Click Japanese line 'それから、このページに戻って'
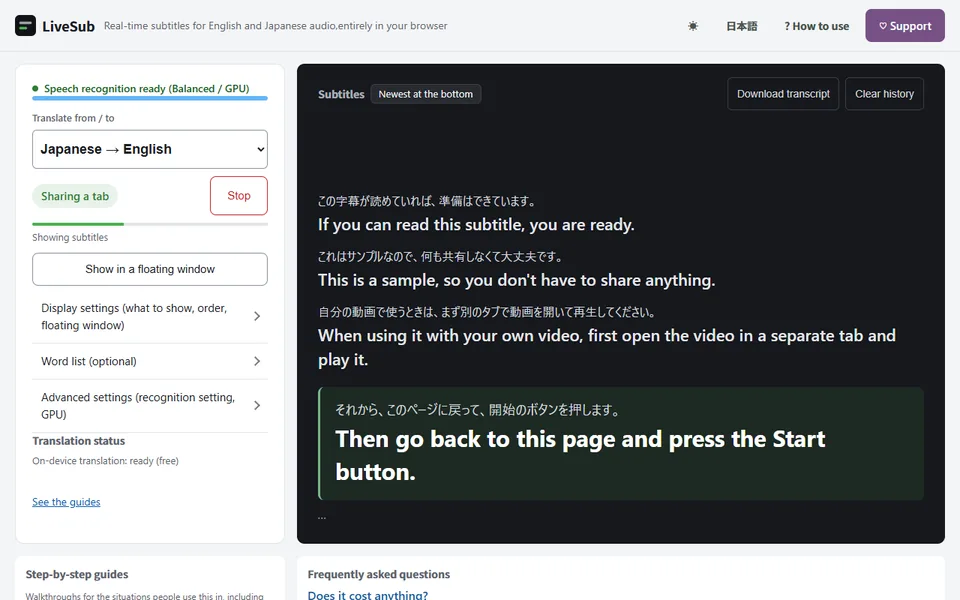The image size is (960, 600). [x=478, y=409]
